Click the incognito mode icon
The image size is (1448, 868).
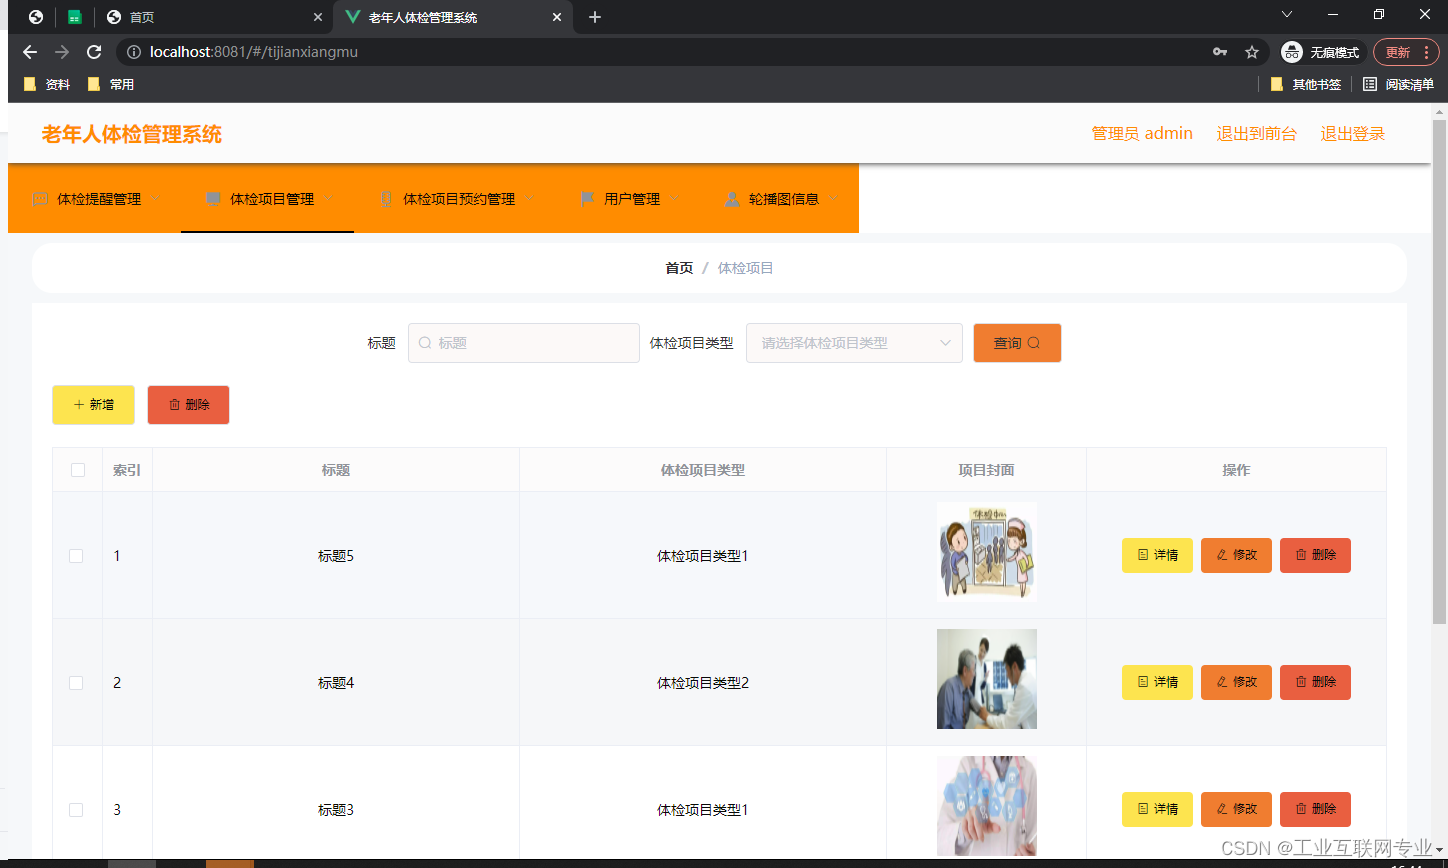point(1292,52)
